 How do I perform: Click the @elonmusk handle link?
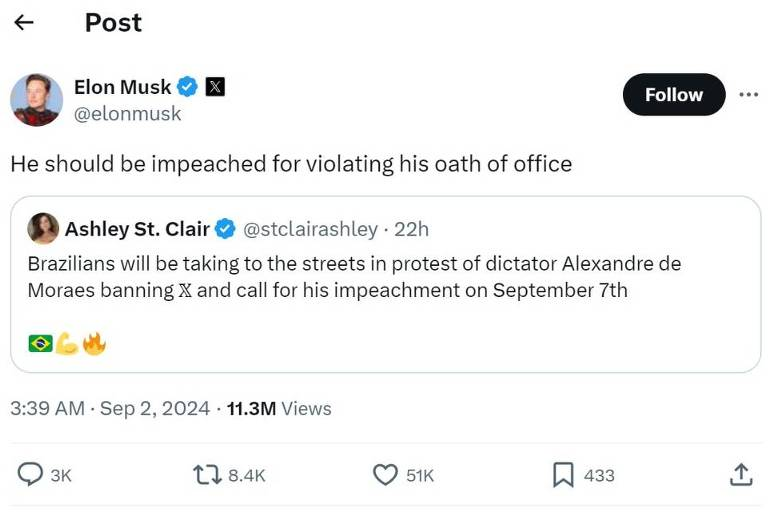click(127, 114)
